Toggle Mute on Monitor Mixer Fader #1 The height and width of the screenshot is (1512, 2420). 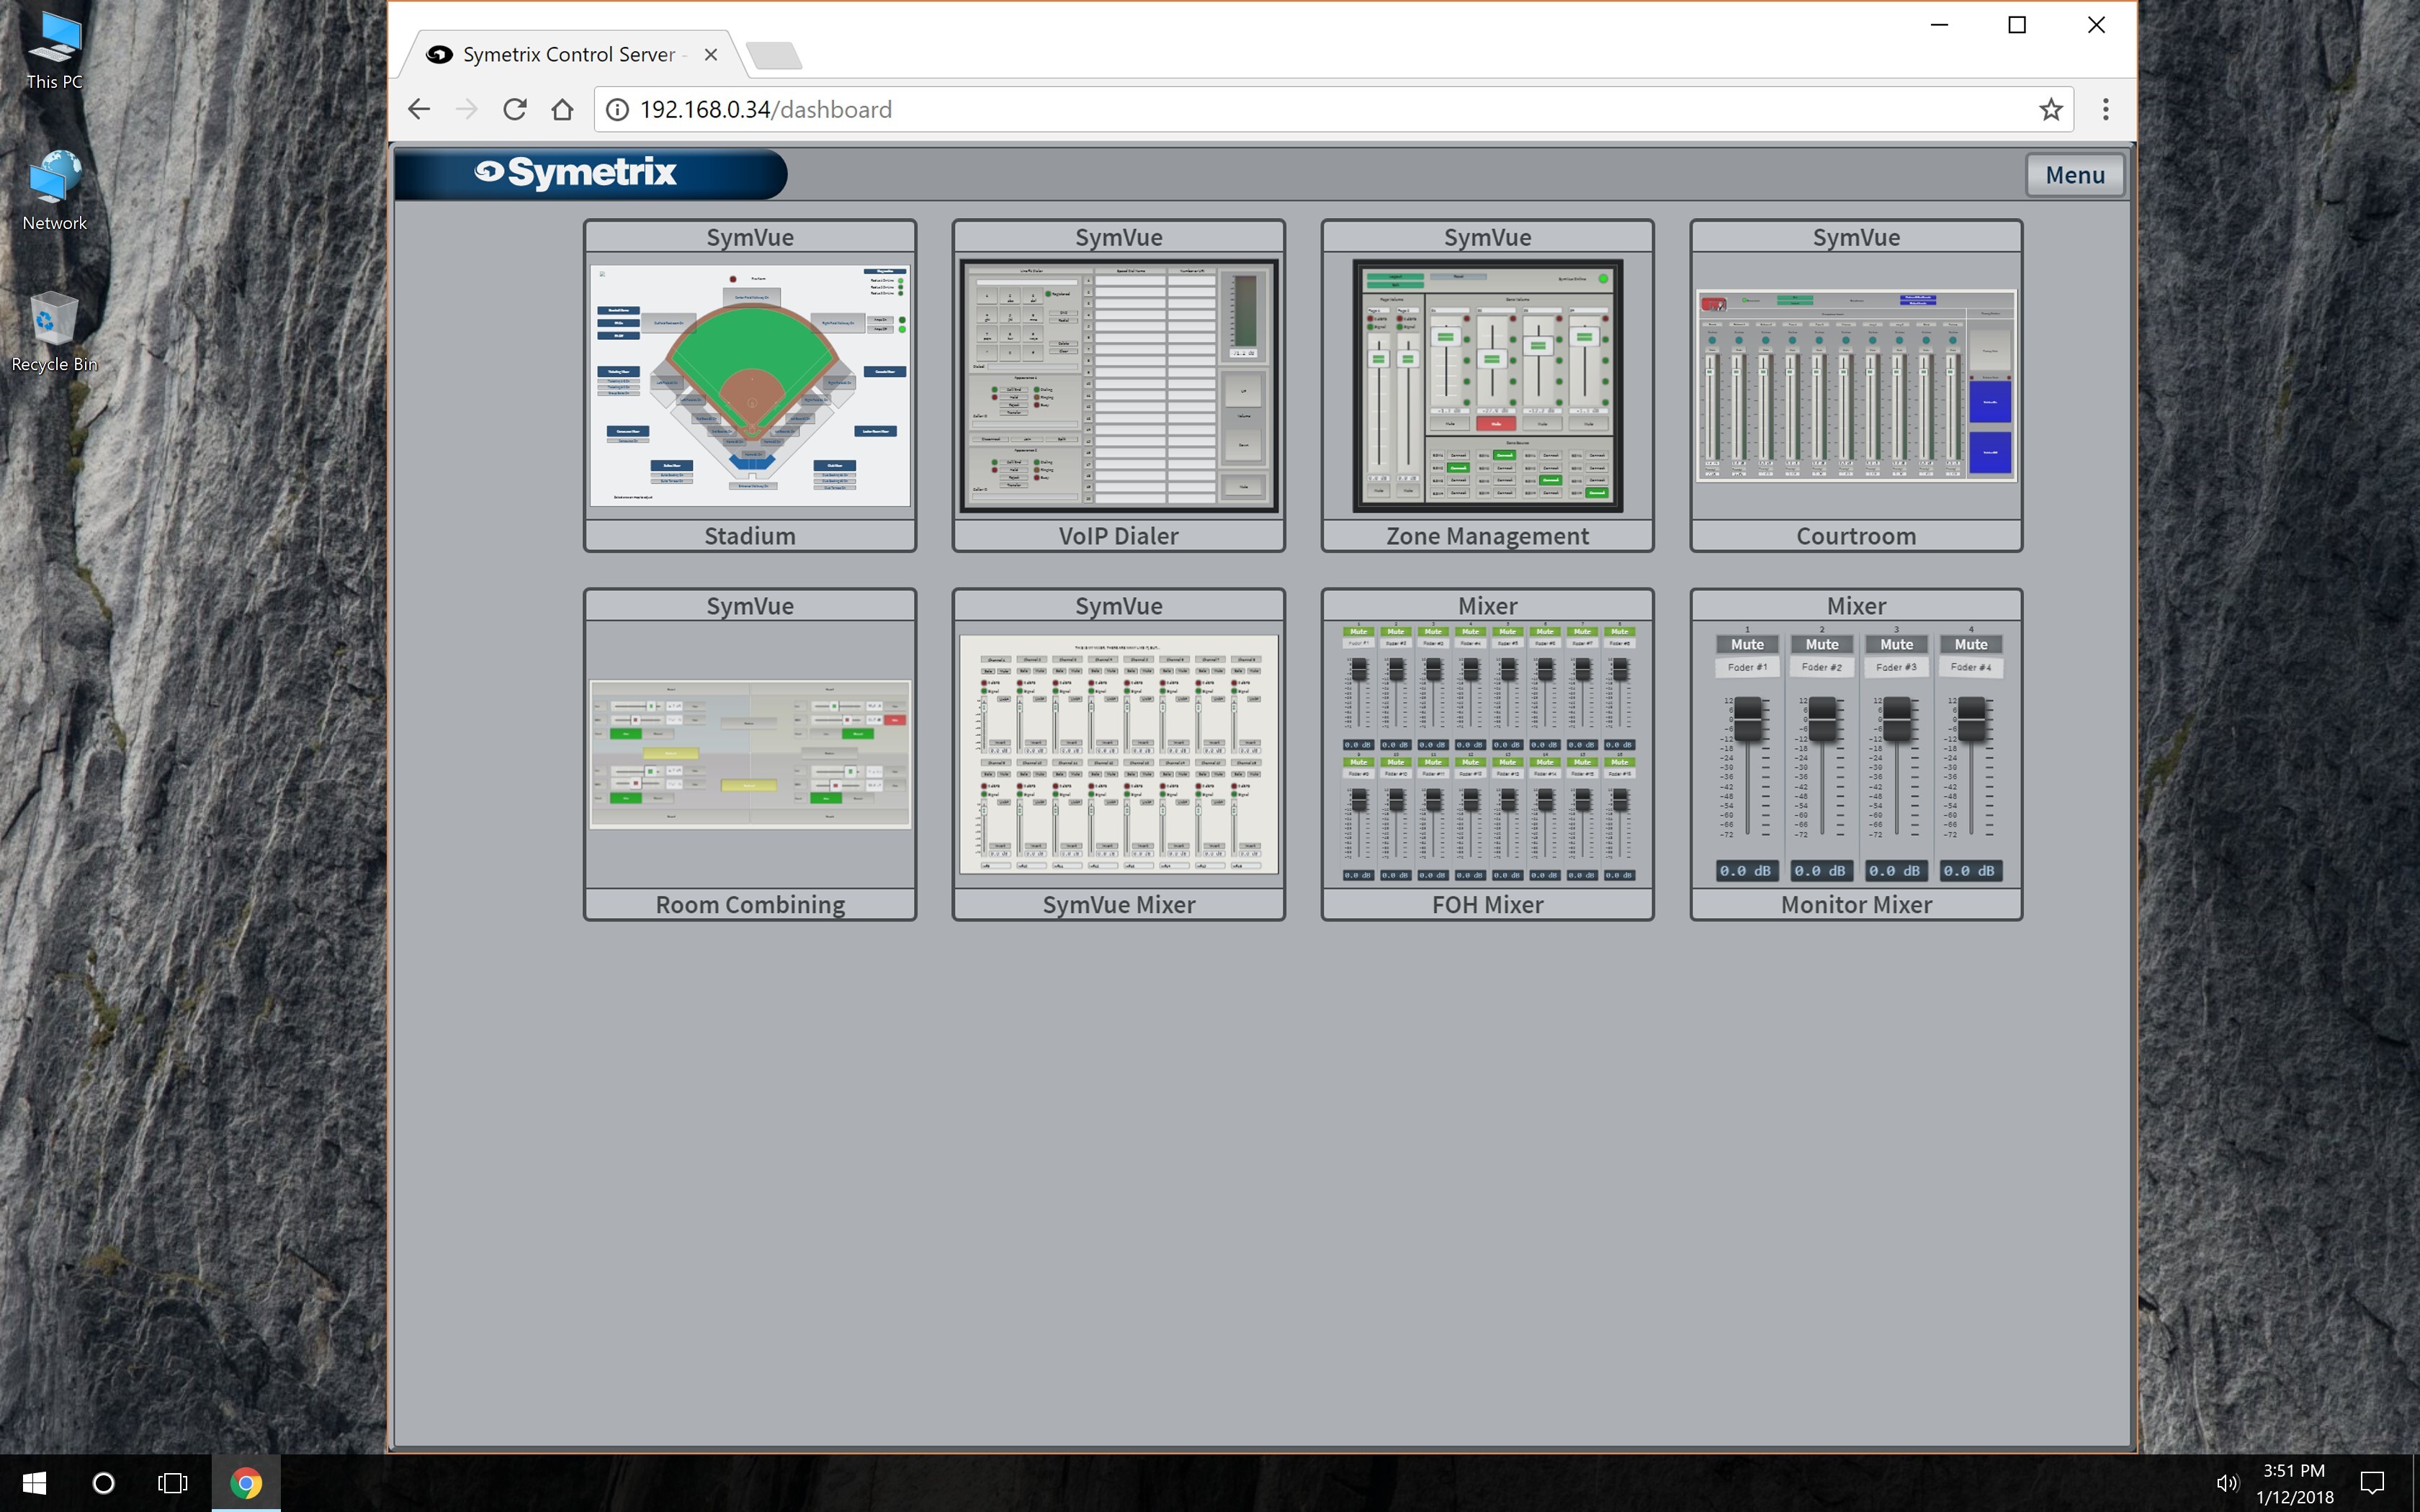pyautogui.click(x=1747, y=644)
